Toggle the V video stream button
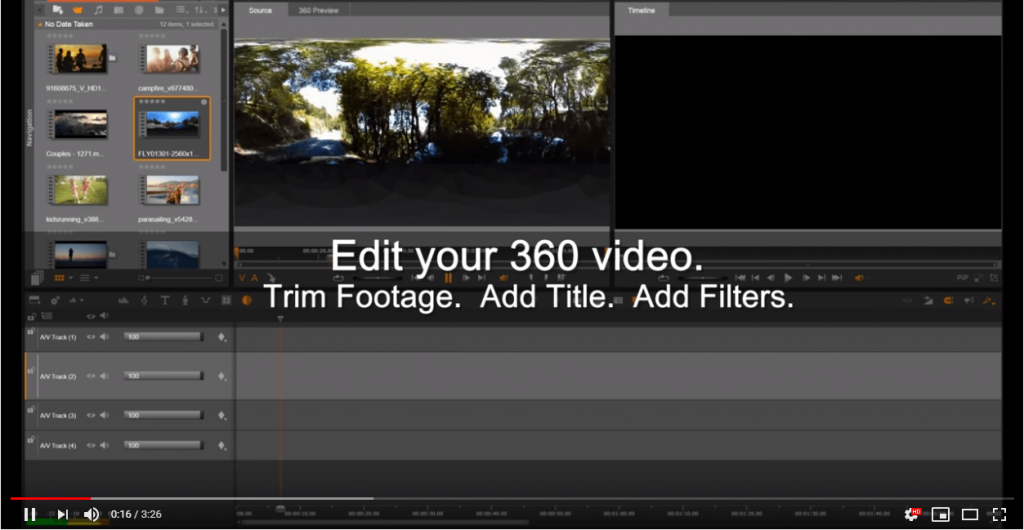This screenshot has height=530, width=1024. (242, 278)
